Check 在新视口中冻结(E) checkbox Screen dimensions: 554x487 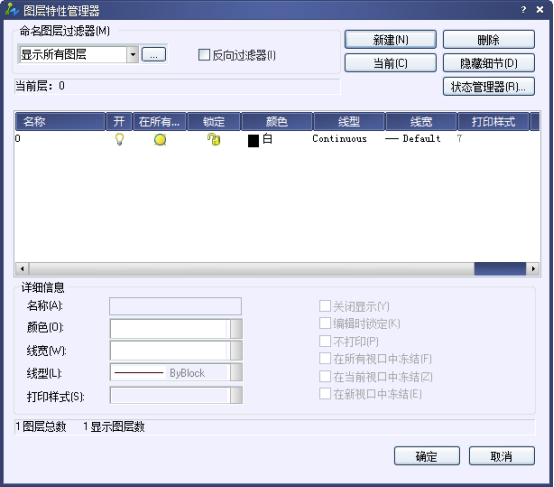(x=325, y=393)
